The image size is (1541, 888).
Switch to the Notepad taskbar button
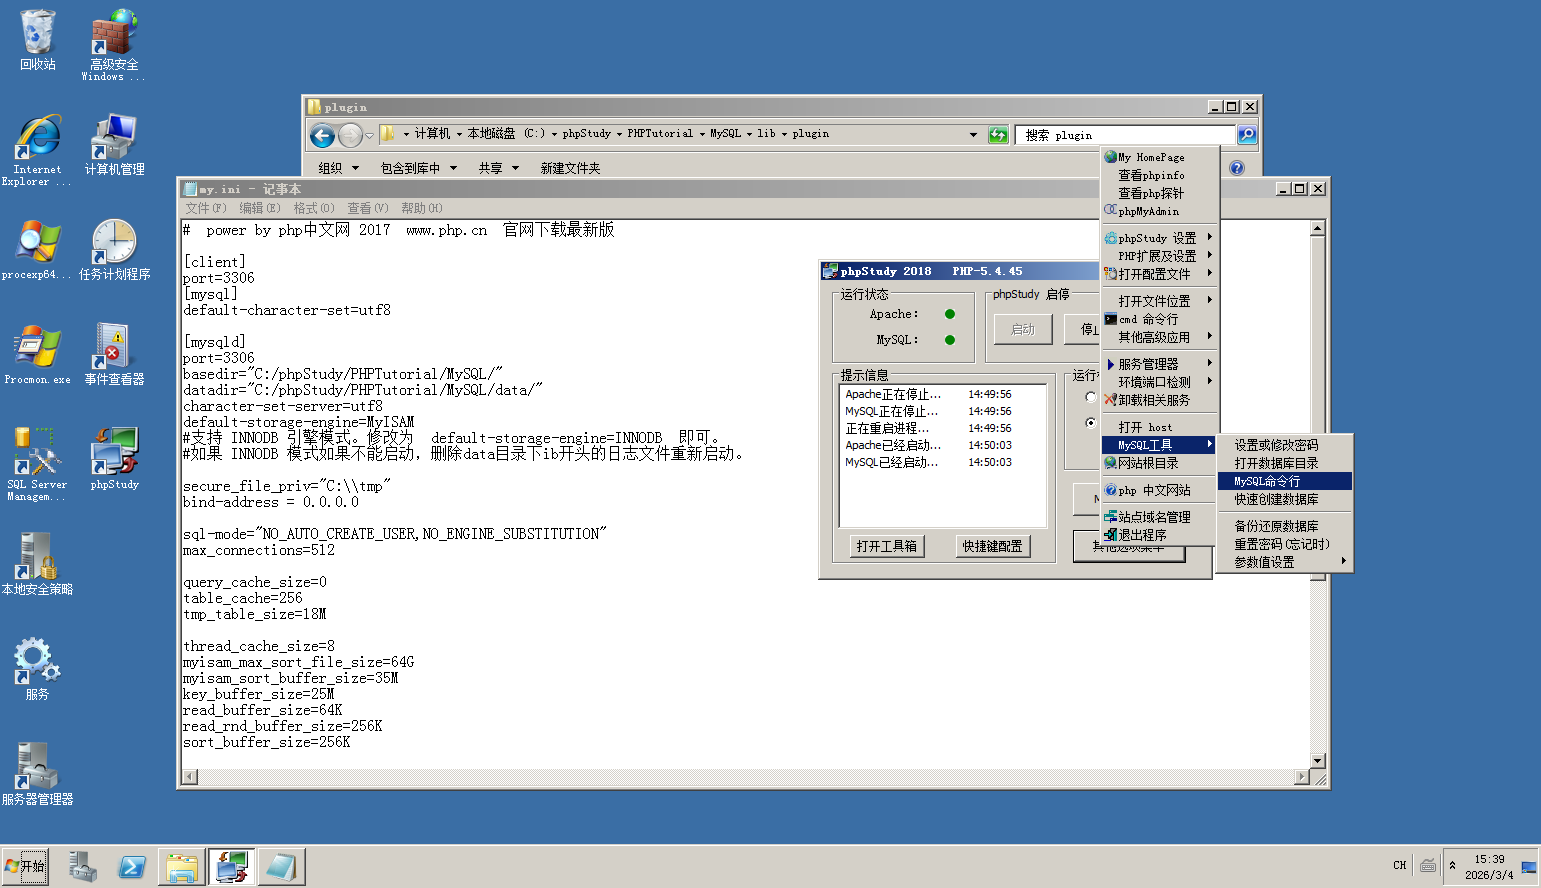[x=281, y=867]
